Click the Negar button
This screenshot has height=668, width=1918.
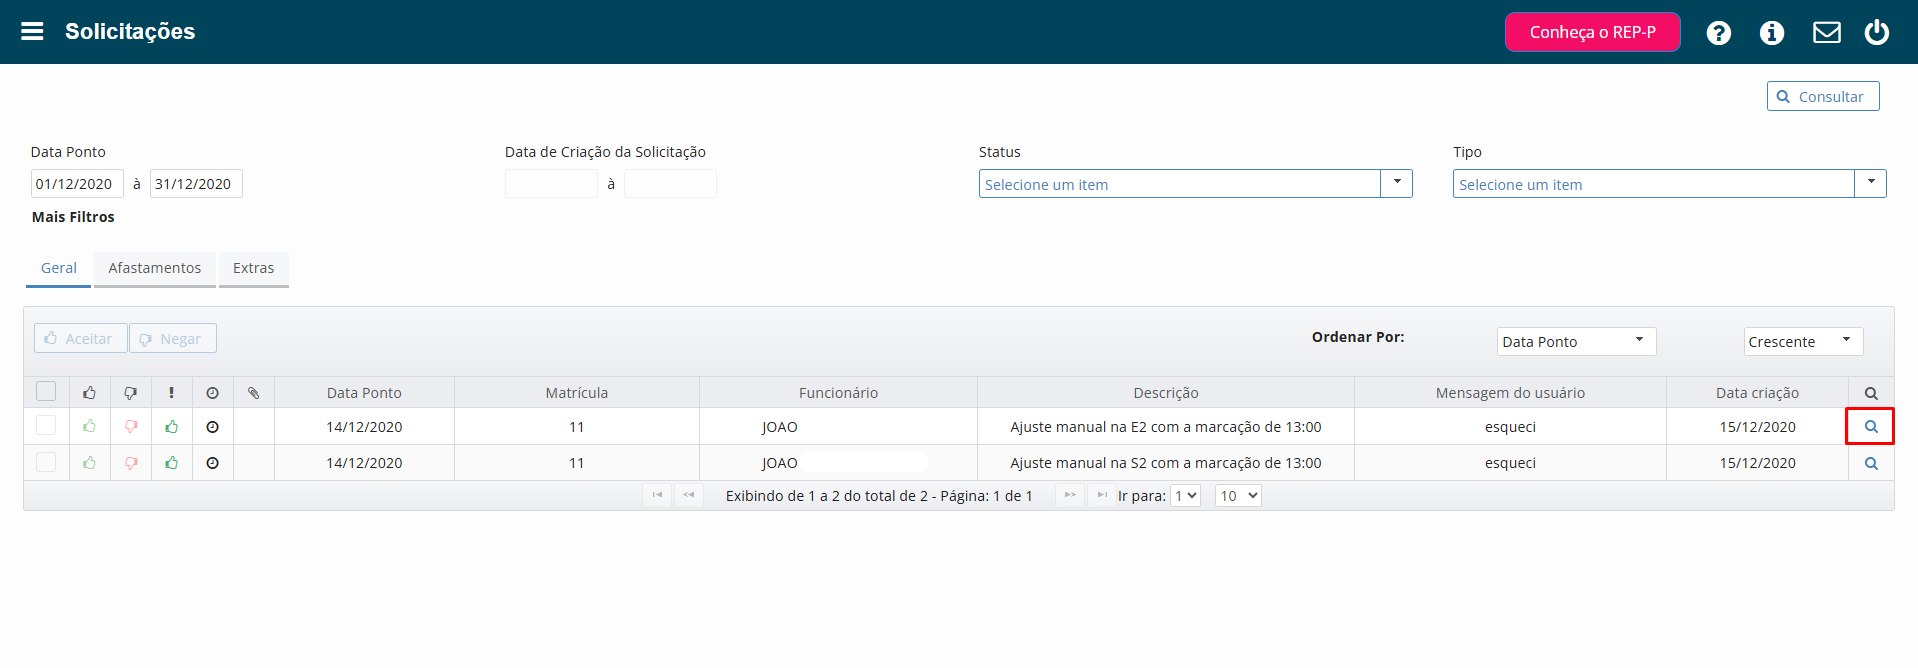point(172,338)
